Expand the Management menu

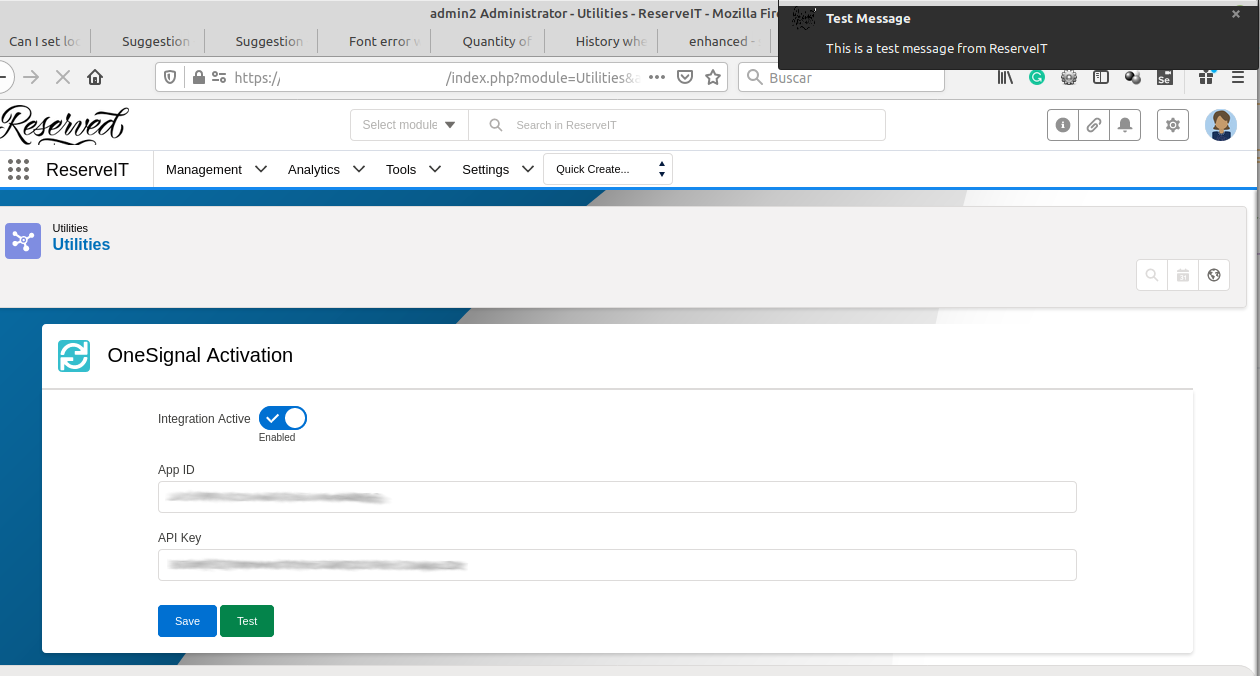pyautogui.click(x=216, y=170)
